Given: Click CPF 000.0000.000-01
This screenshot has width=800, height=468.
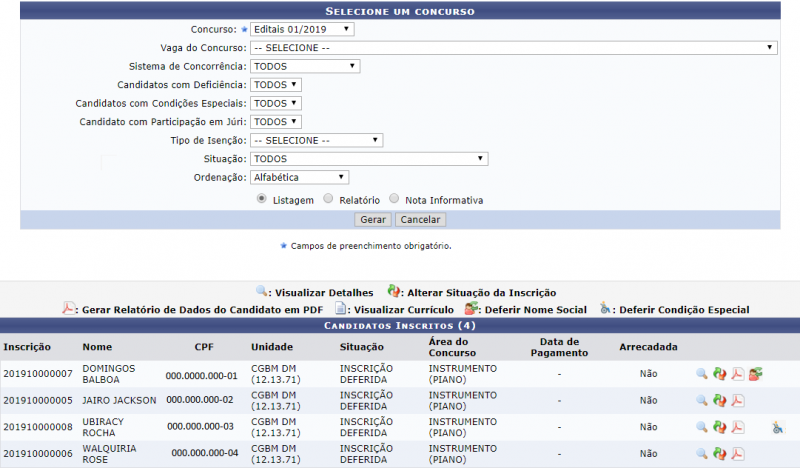Looking at the screenshot, I should pyautogui.click(x=202, y=376).
